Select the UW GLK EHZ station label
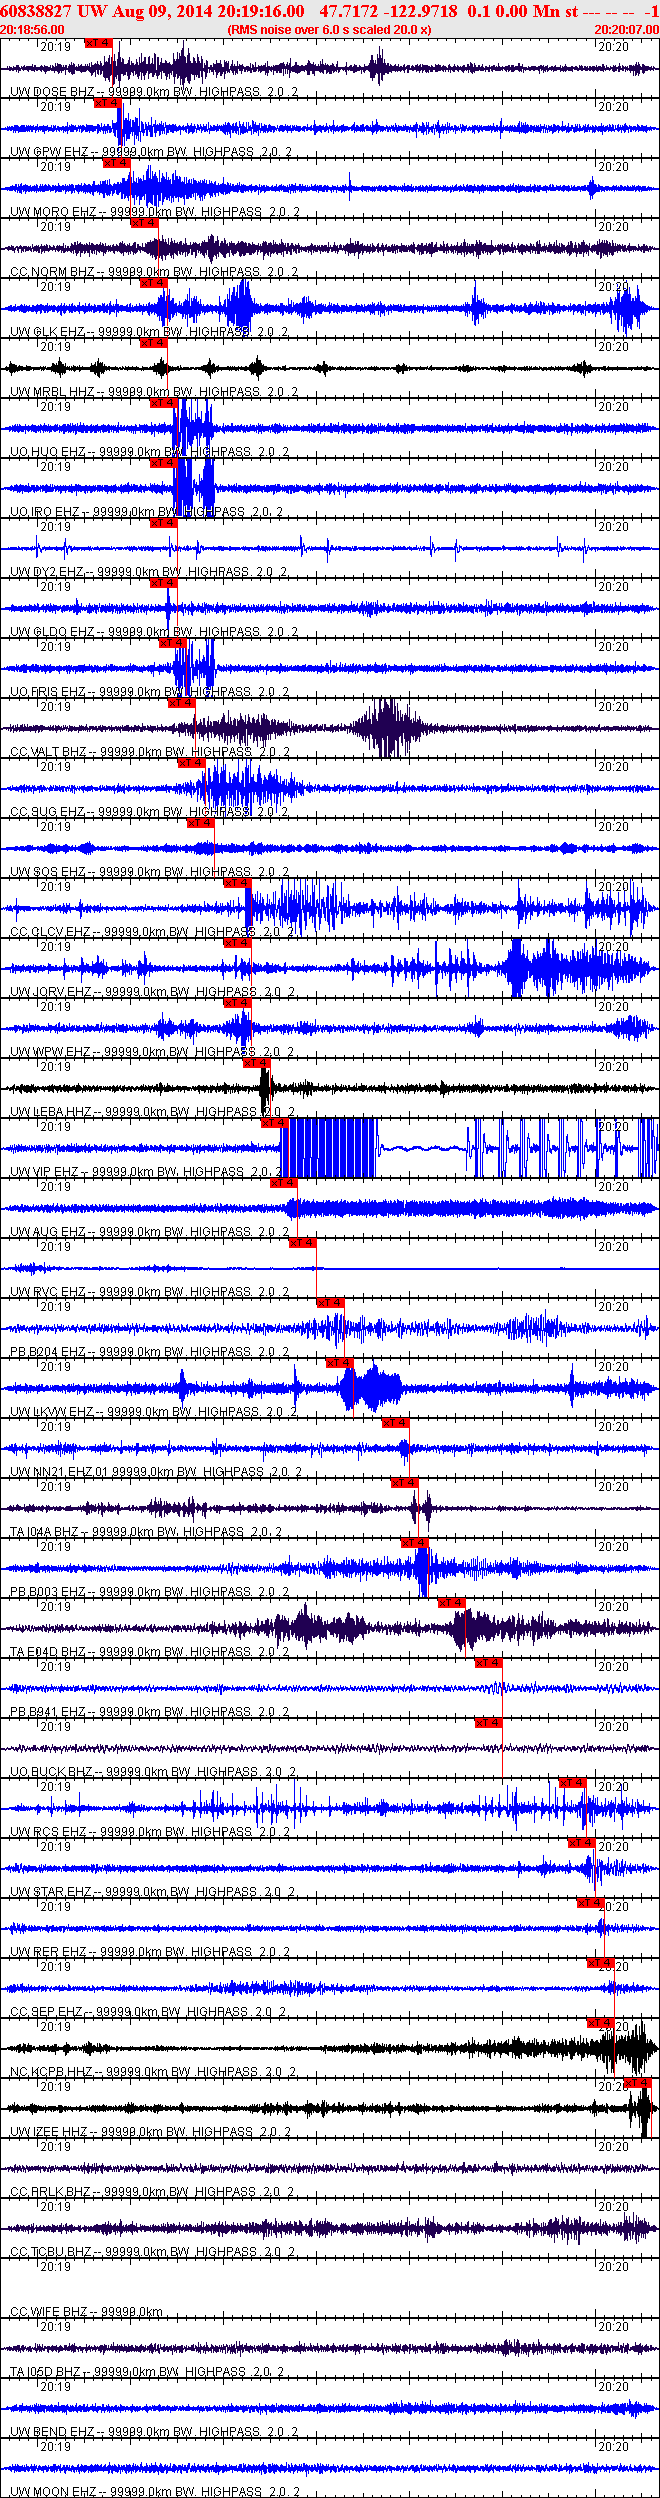This screenshot has width=660, height=2498. (48, 332)
